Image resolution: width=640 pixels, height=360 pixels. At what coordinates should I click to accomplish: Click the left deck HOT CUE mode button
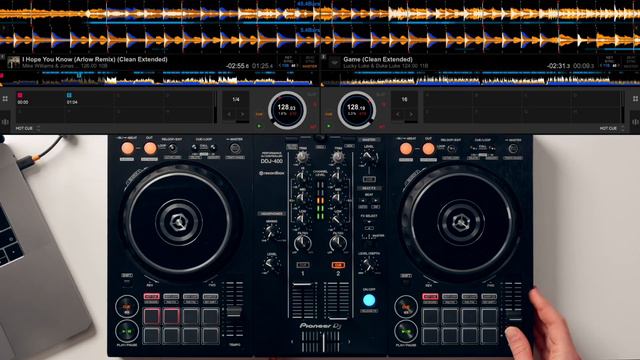[151, 296]
